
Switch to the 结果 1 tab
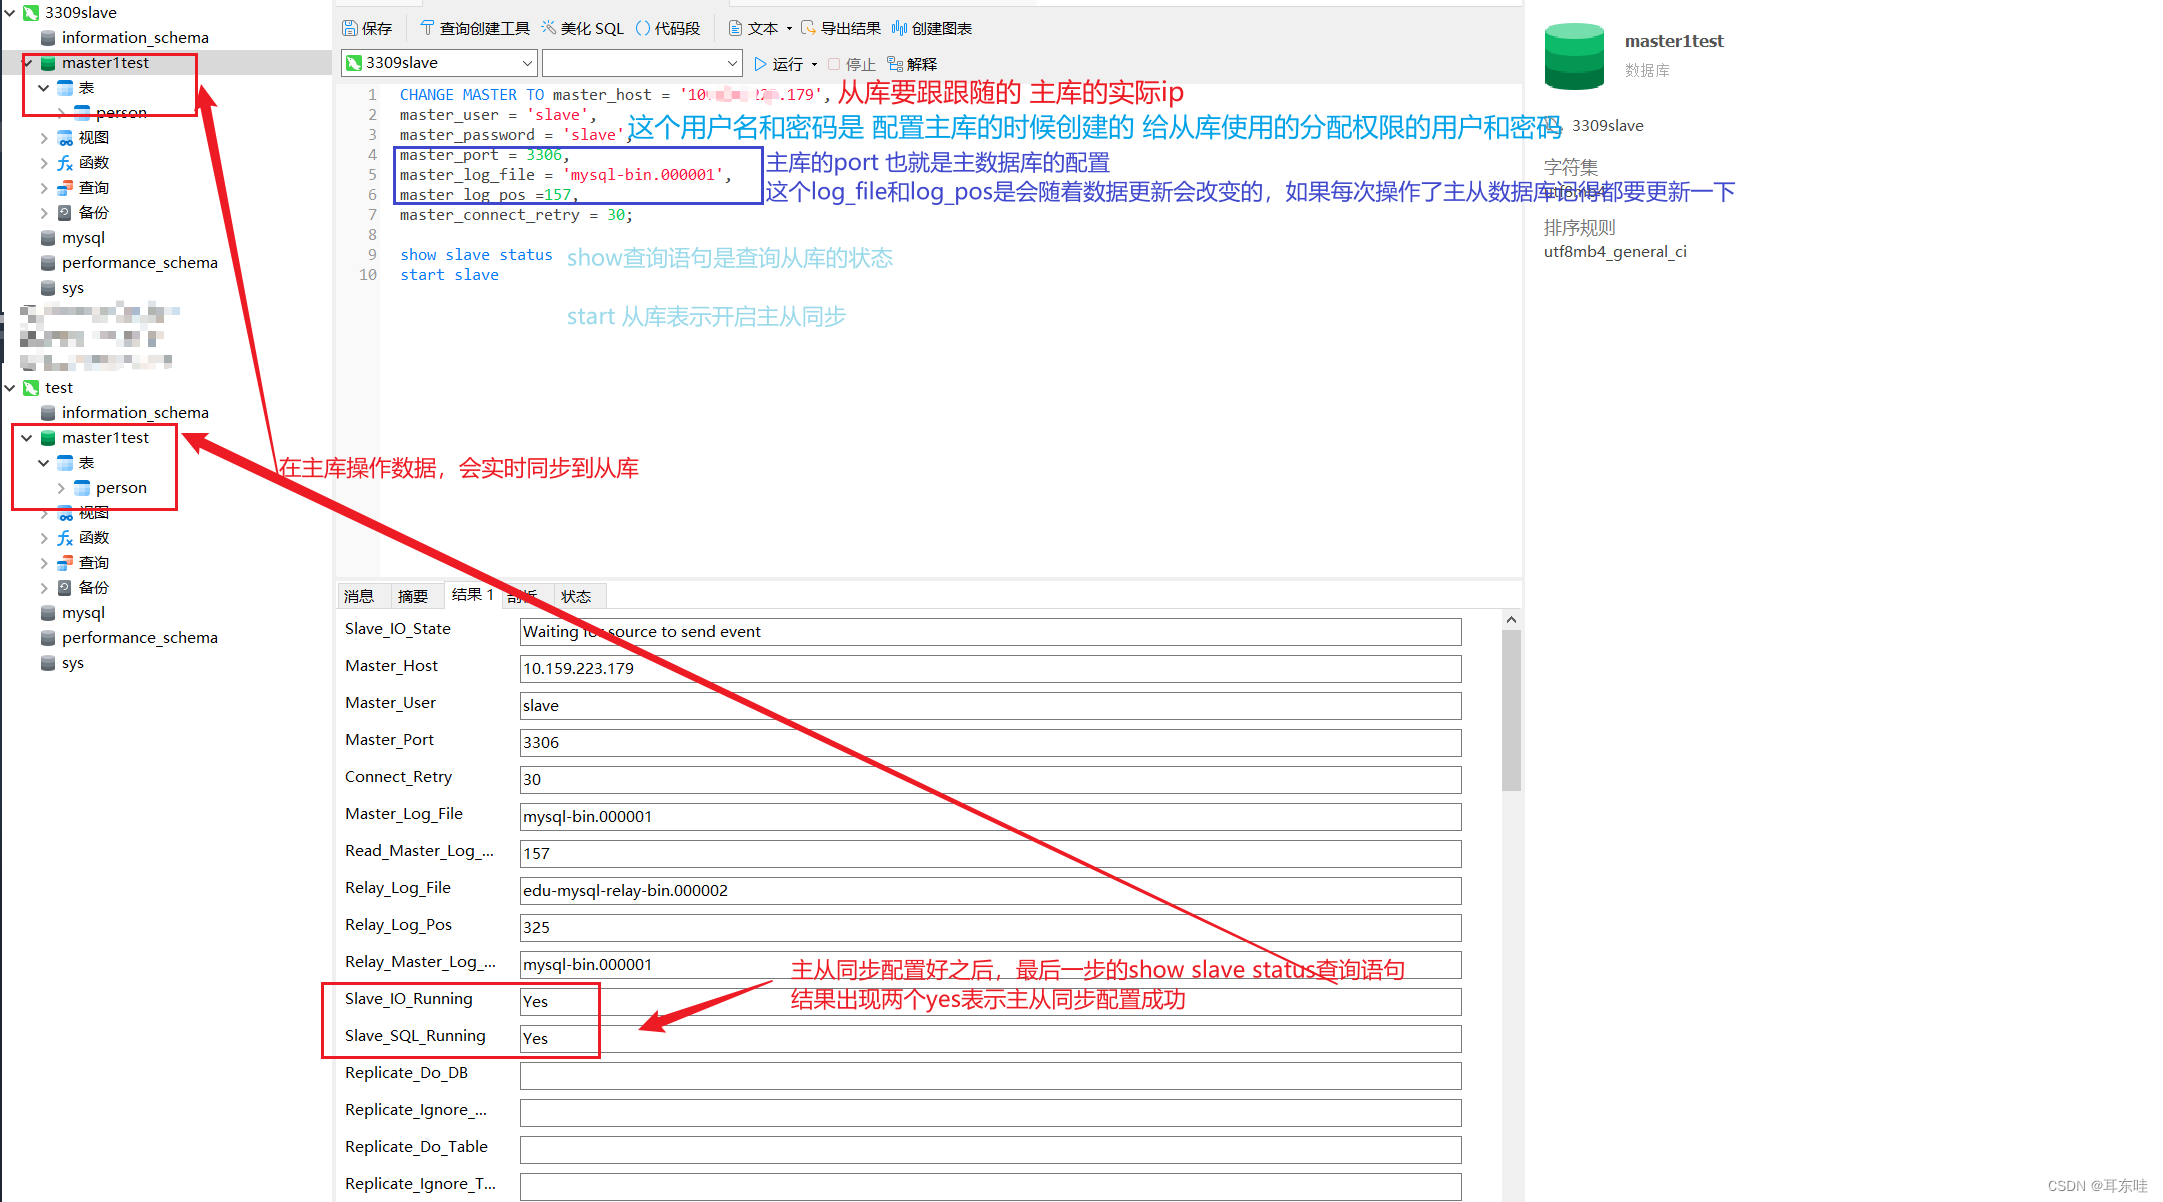click(x=472, y=595)
